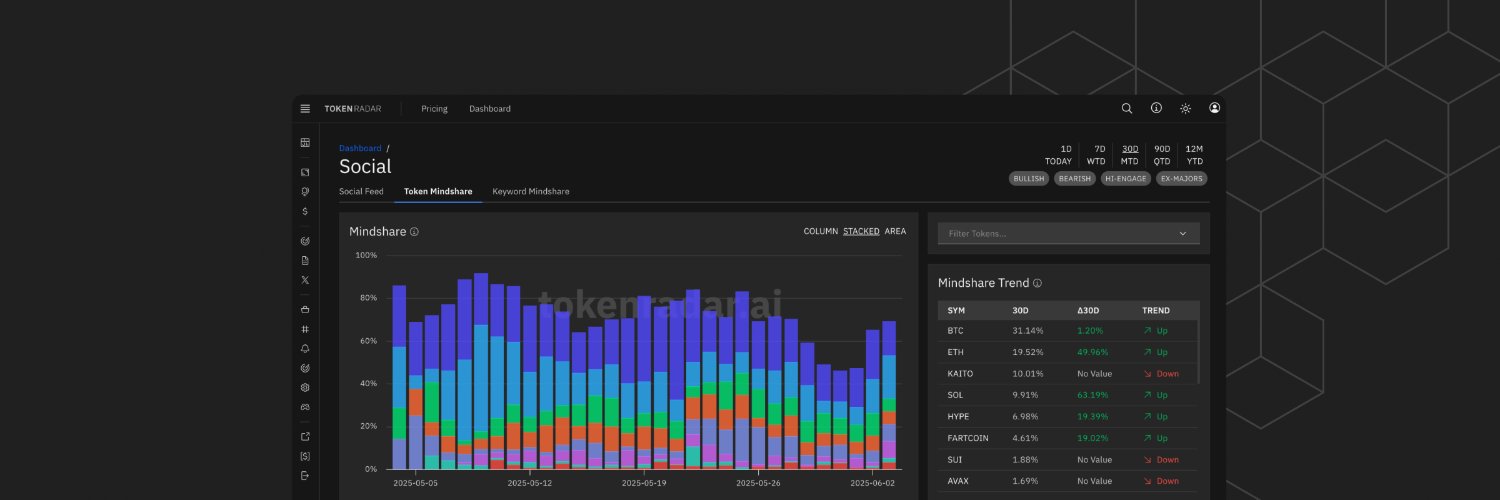Click the table dashboard icon in the sidebar
Image resolution: width=1500 pixels, height=500 pixels.
tap(305, 143)
